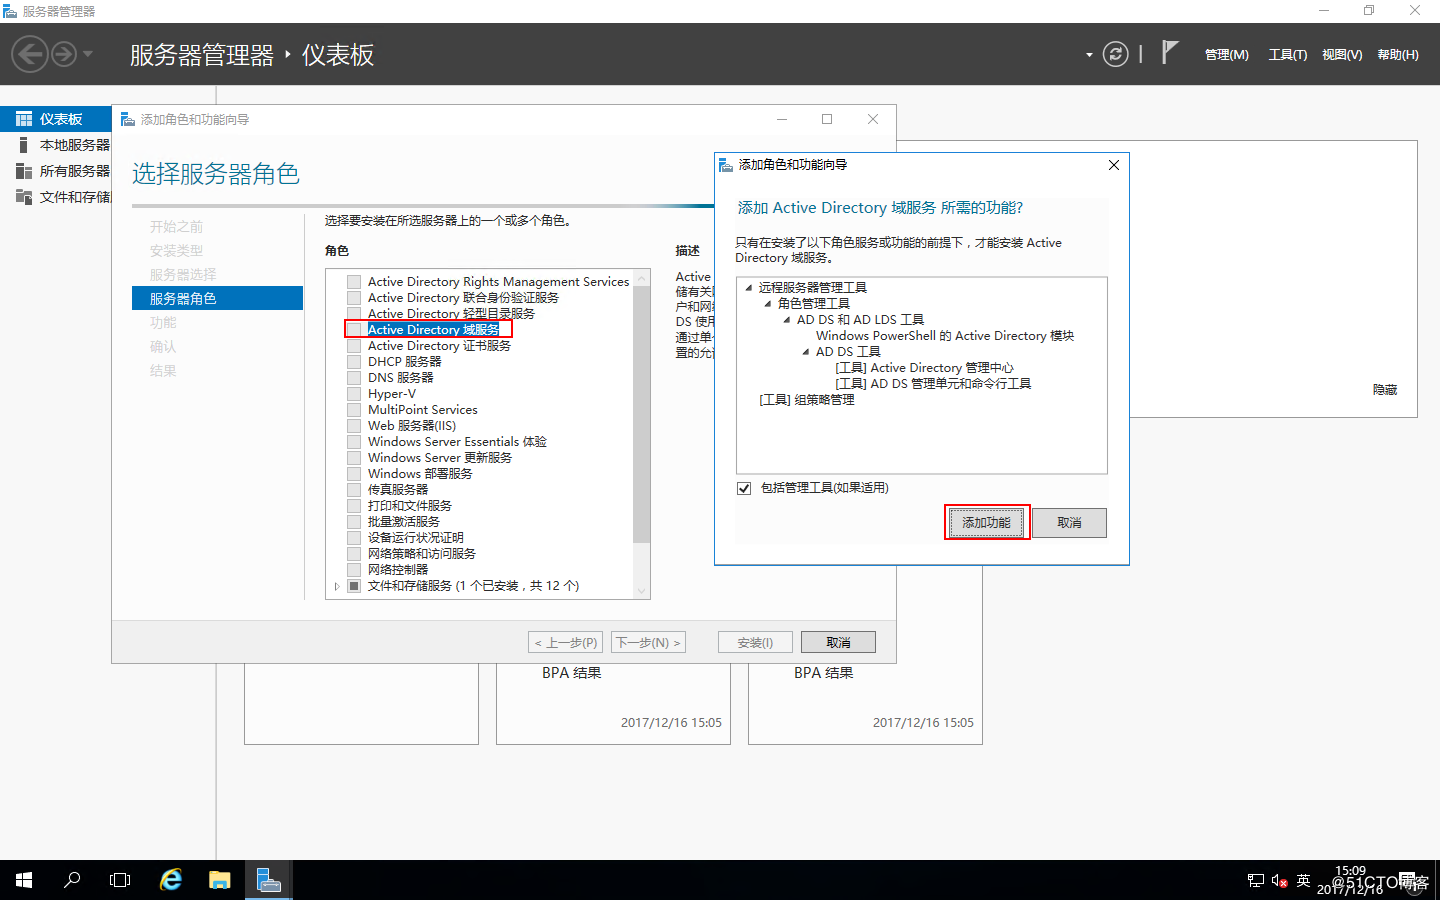The height and width of the screenshot is (900, 1440).
Task: Collapse AD DS 工具 tree node
Action: pyautogui.click(x=806, y=351)
